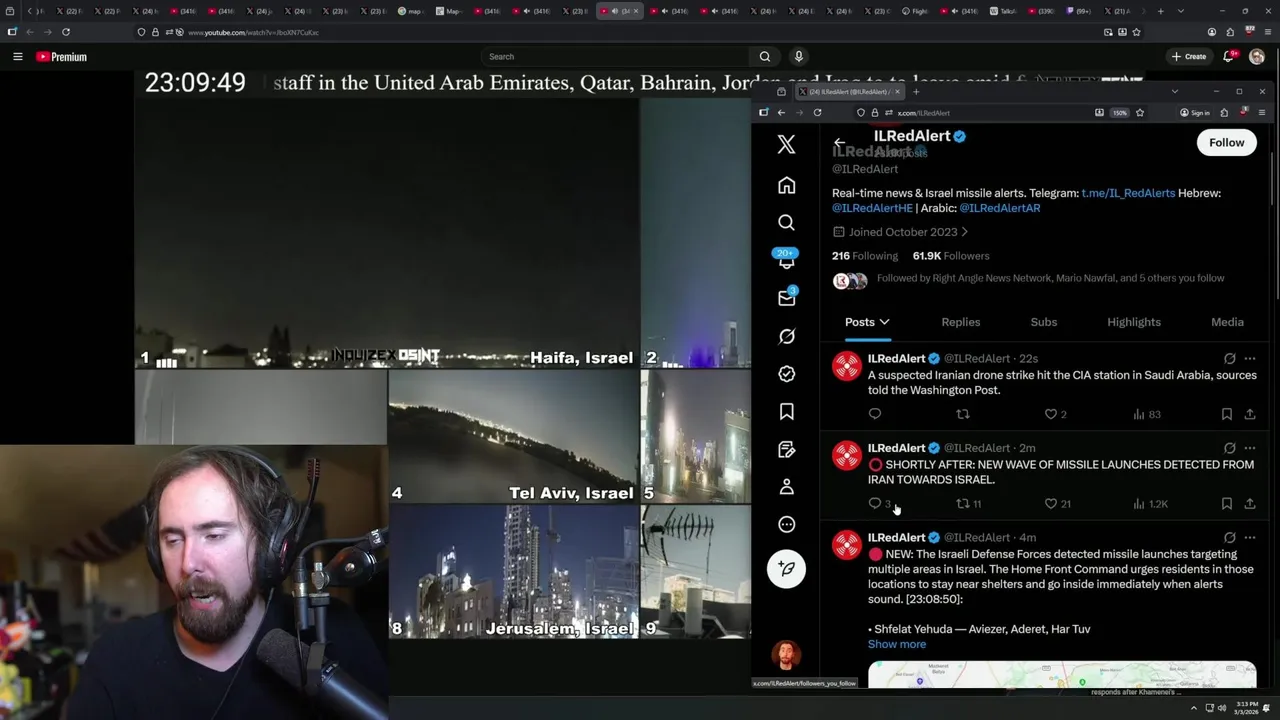Open a new tab in the X window

[916, 92]
